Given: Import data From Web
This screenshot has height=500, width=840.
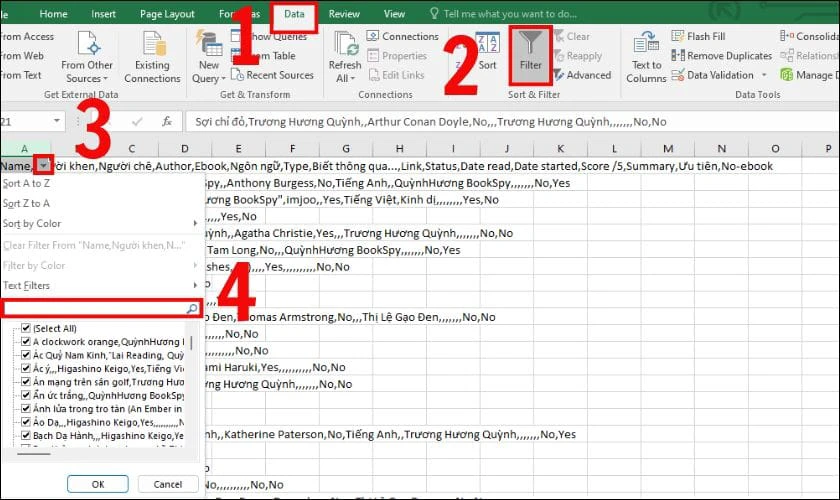Looking at the screenshot, I should click(22, 56).
